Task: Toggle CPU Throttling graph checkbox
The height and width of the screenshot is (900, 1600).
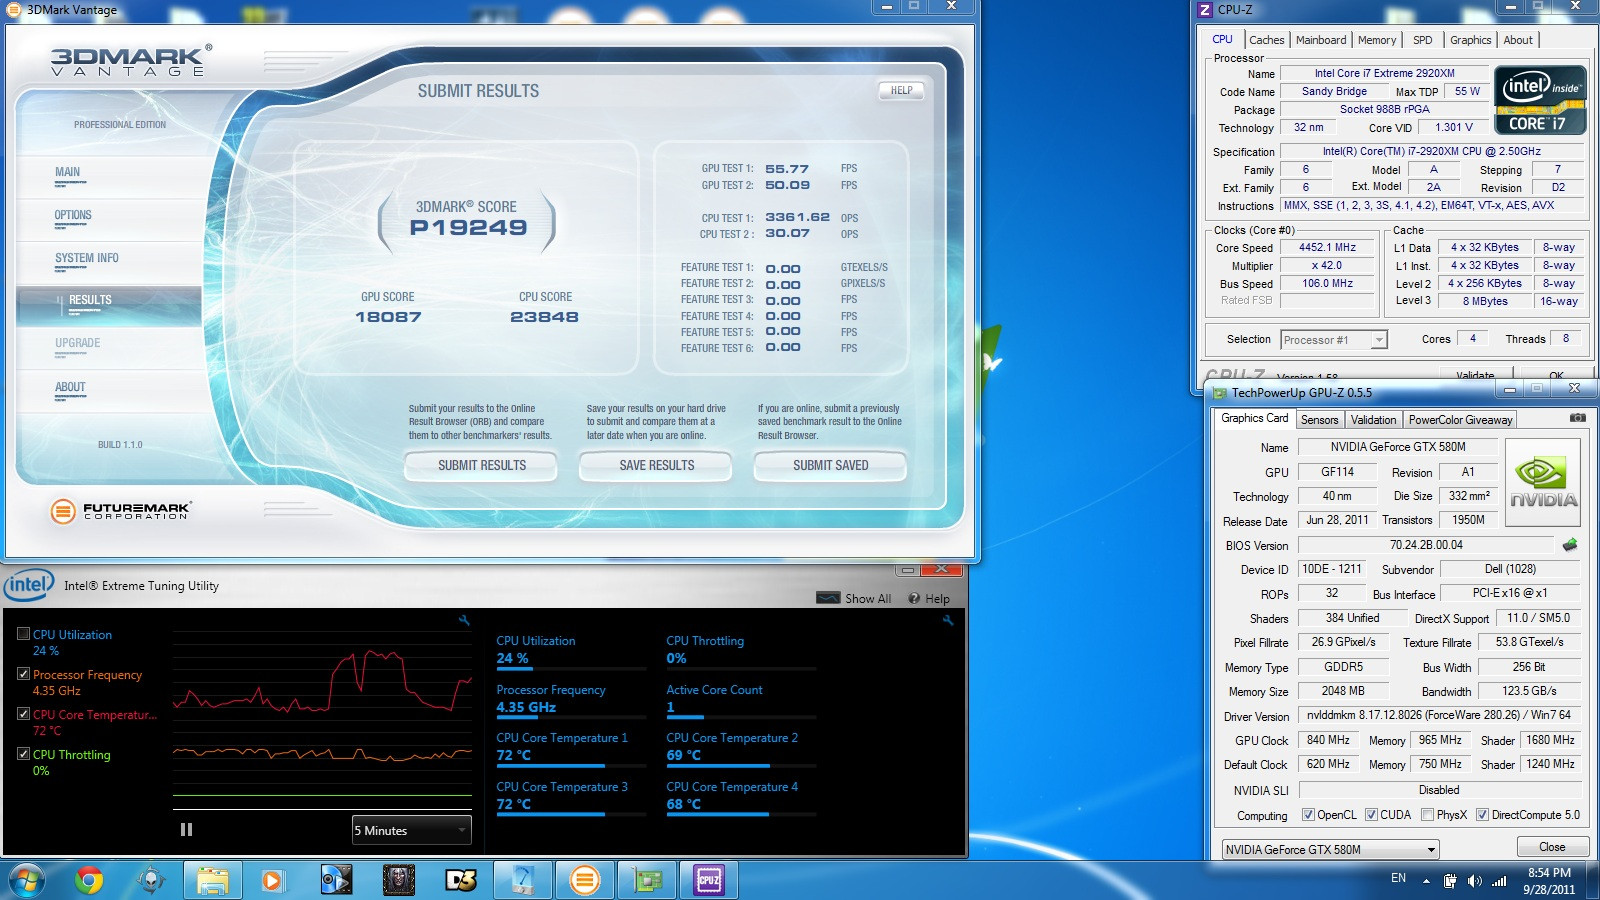Action: [23, 754]
